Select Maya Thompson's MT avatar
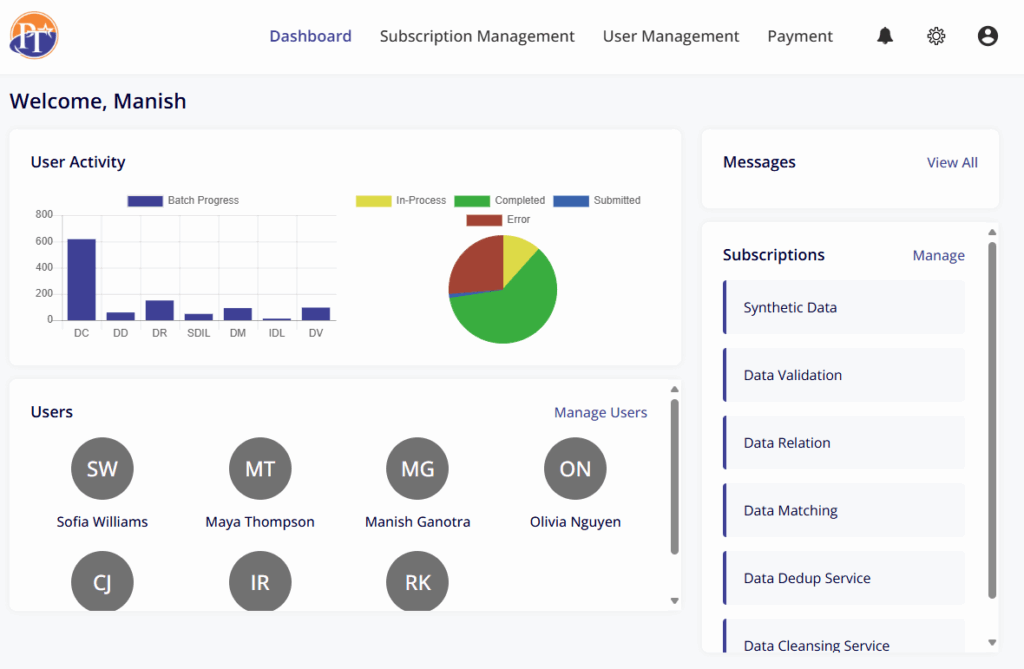This screenshot has height=669, width=1024. pos(260,469)
